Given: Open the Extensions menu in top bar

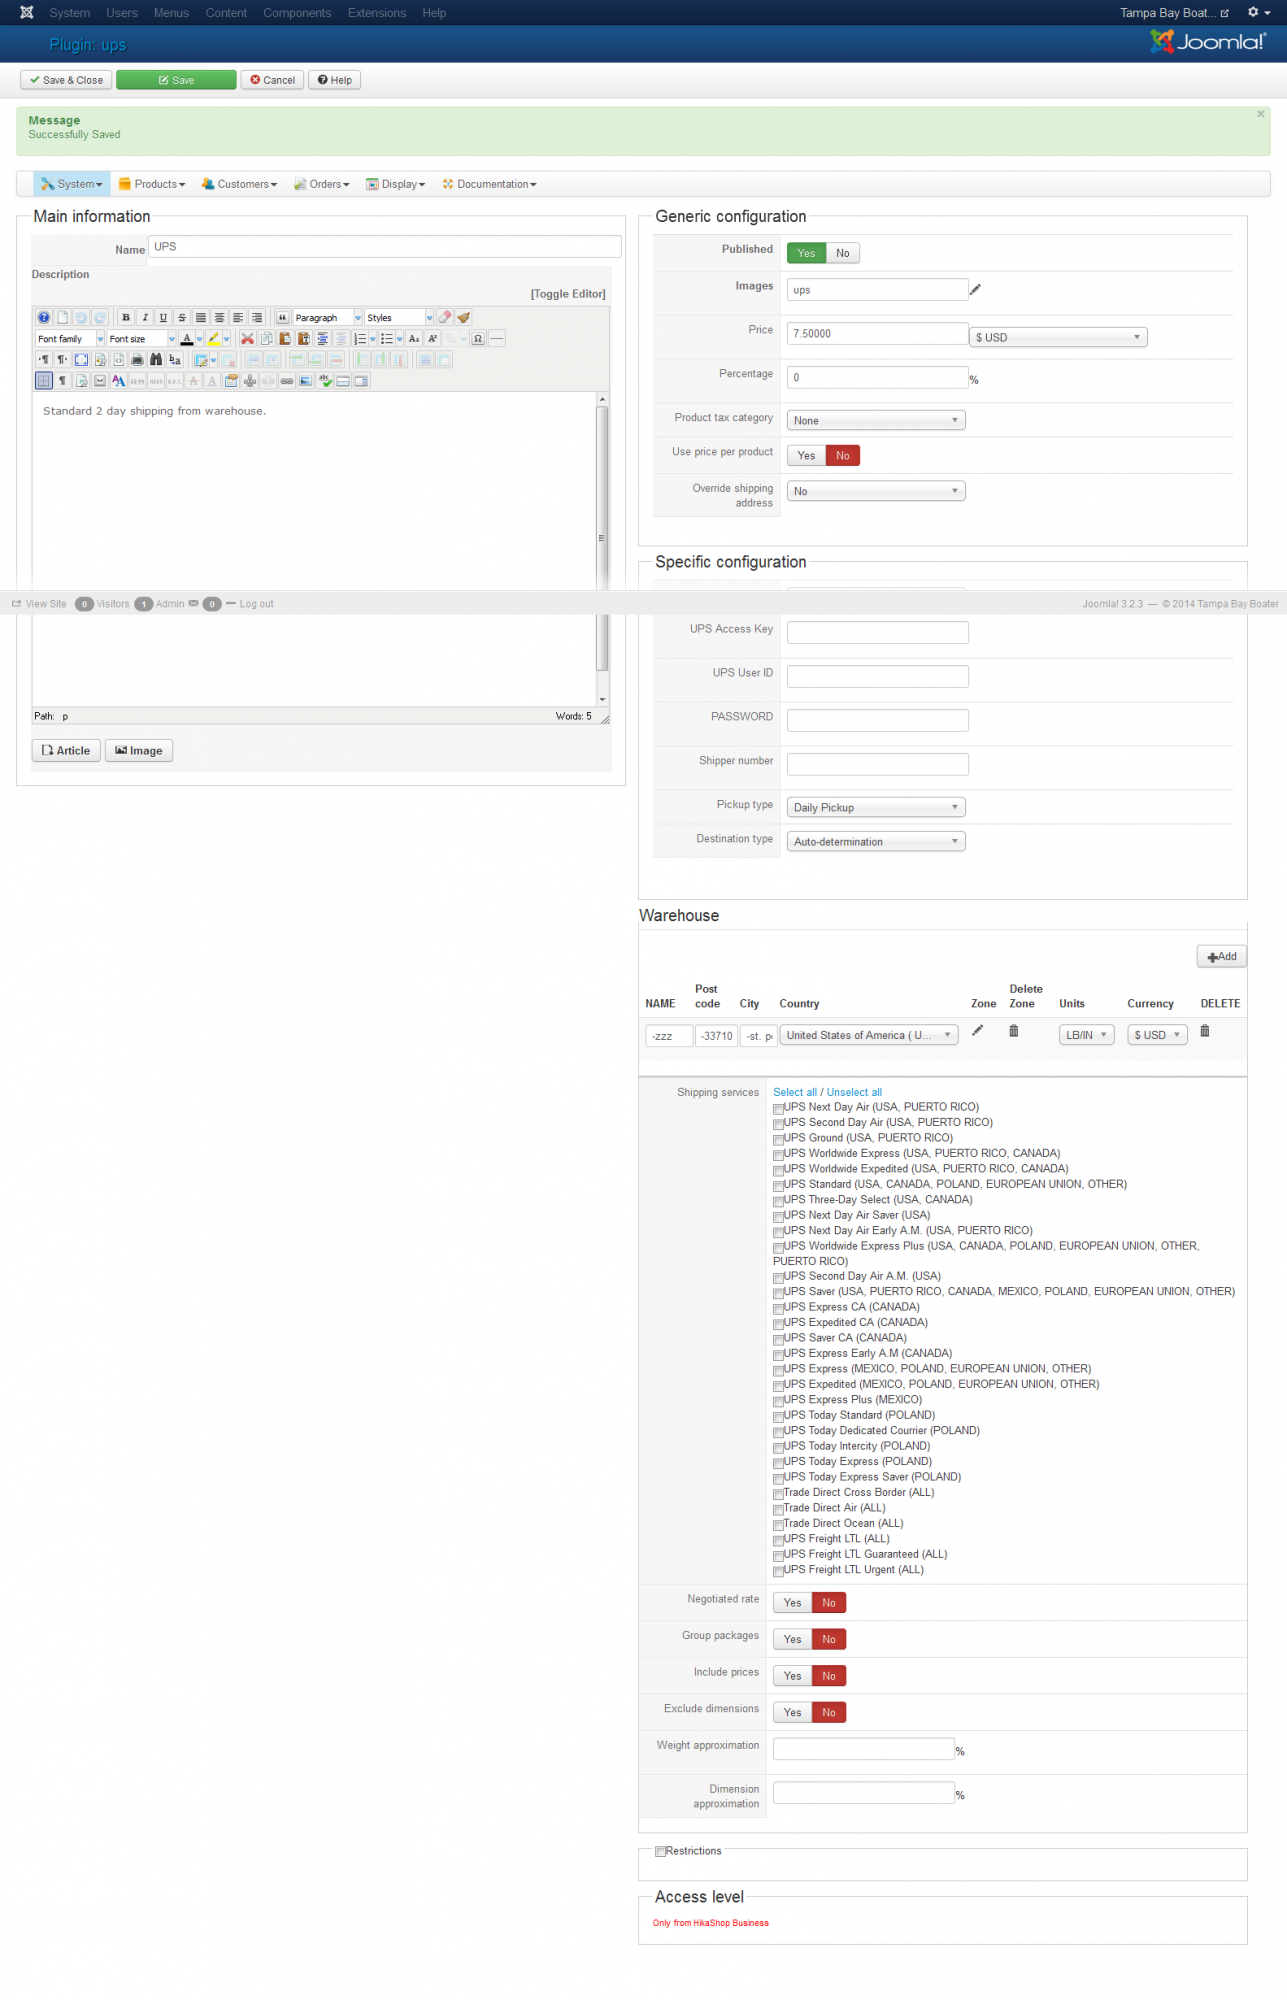Looking at the screenshot, I should [377, 13].
